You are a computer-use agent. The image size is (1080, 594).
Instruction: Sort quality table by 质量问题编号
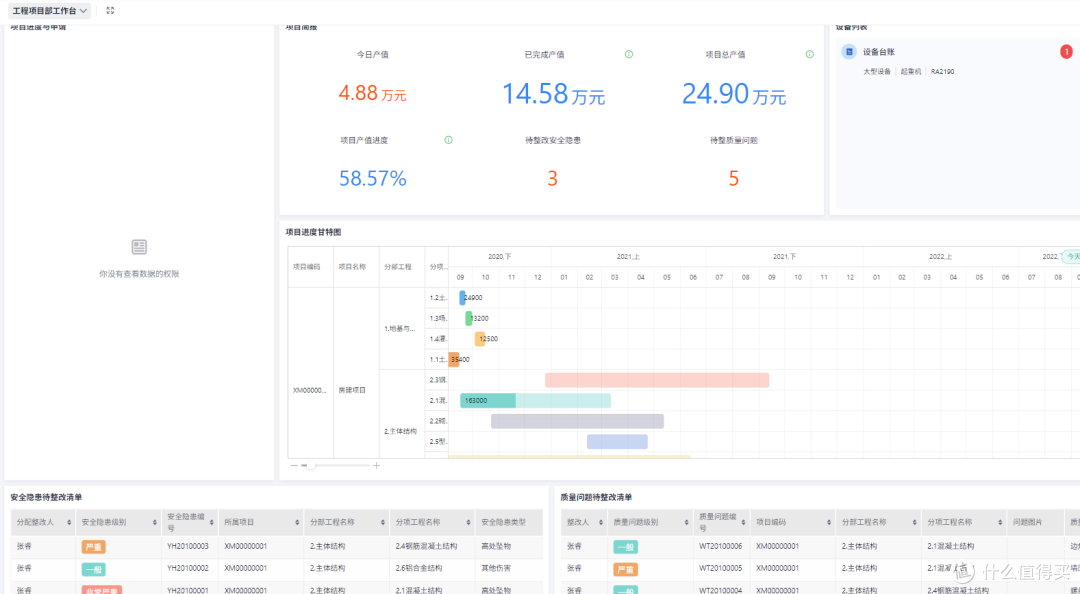click(743, 523)
